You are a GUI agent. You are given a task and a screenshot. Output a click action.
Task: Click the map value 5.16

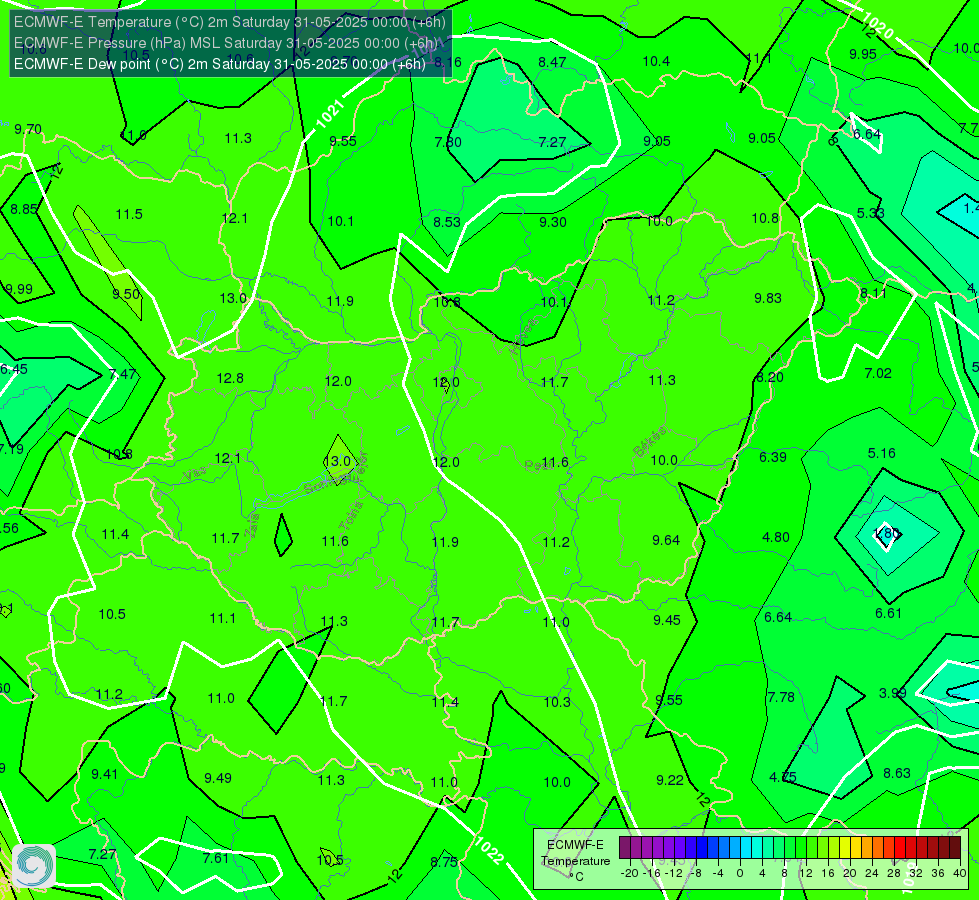point(882,453)
